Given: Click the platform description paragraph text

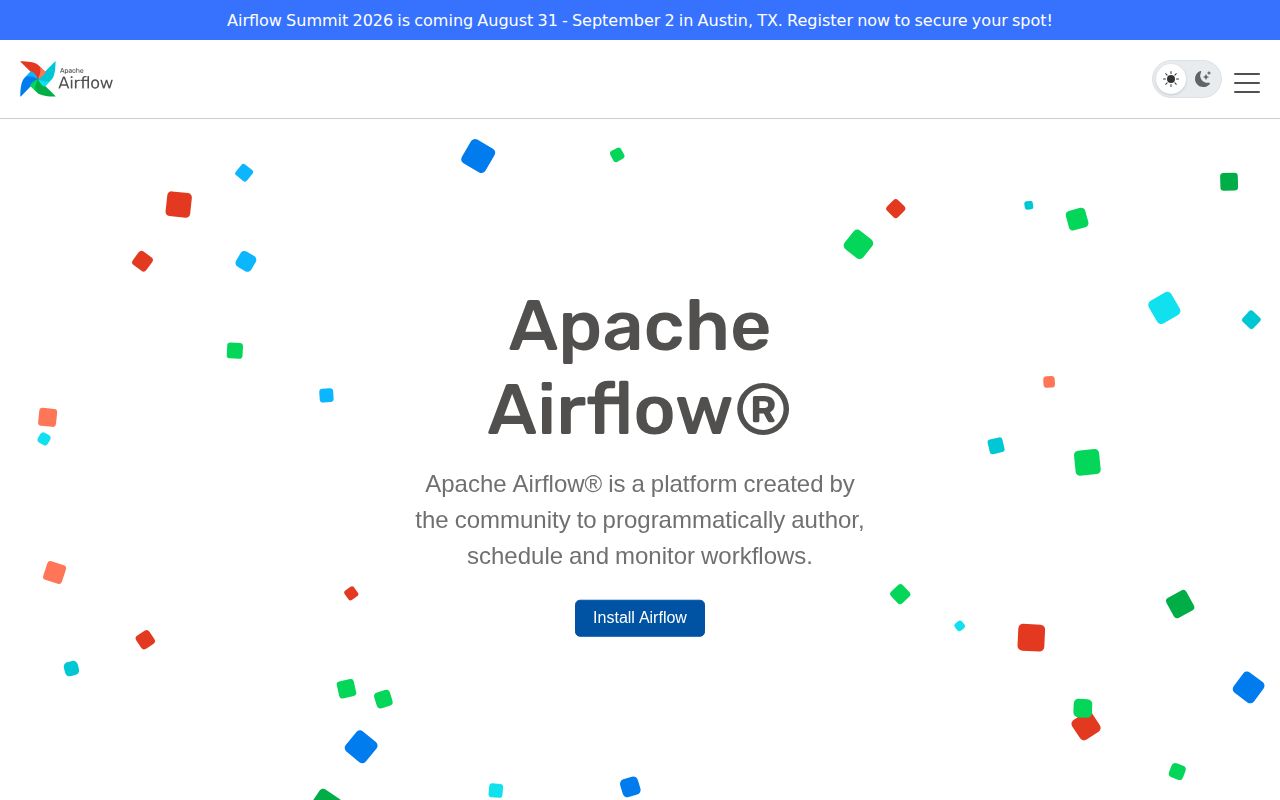Looking at the screenshot, I should pyautogui.click(x=640, y=520).
